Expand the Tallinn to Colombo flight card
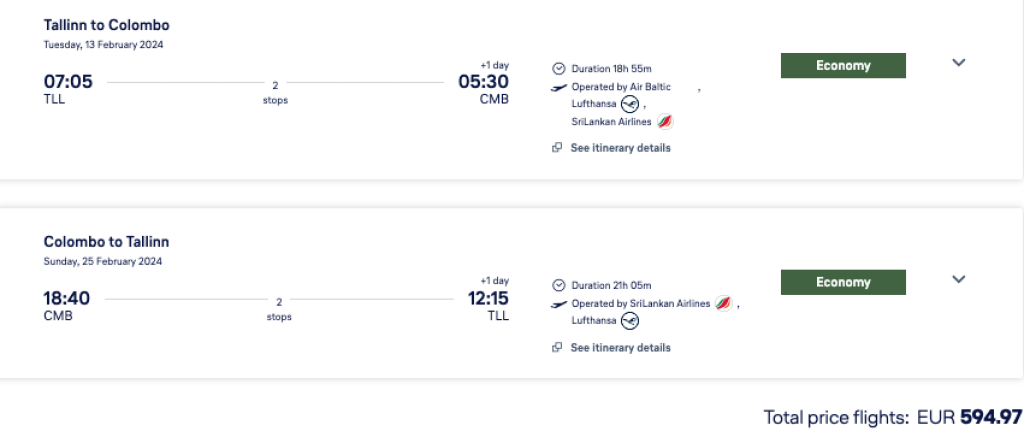The width and height of the screenshot is (1024, 443). coord(958,63)
